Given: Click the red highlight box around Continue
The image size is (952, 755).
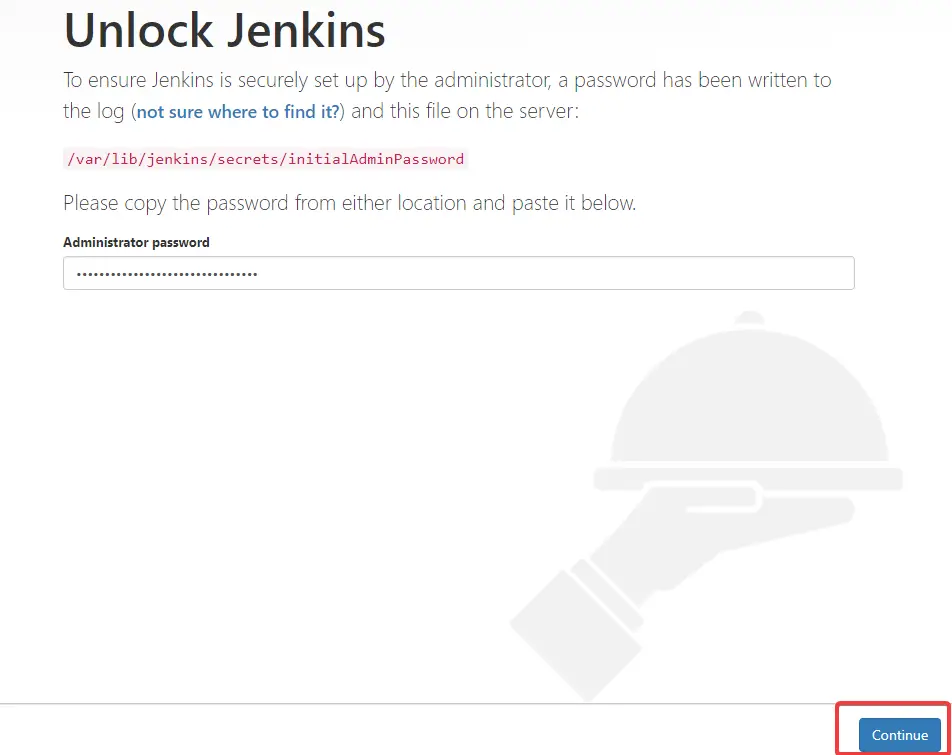Looking at the screenshot, I should pos(891,728).
